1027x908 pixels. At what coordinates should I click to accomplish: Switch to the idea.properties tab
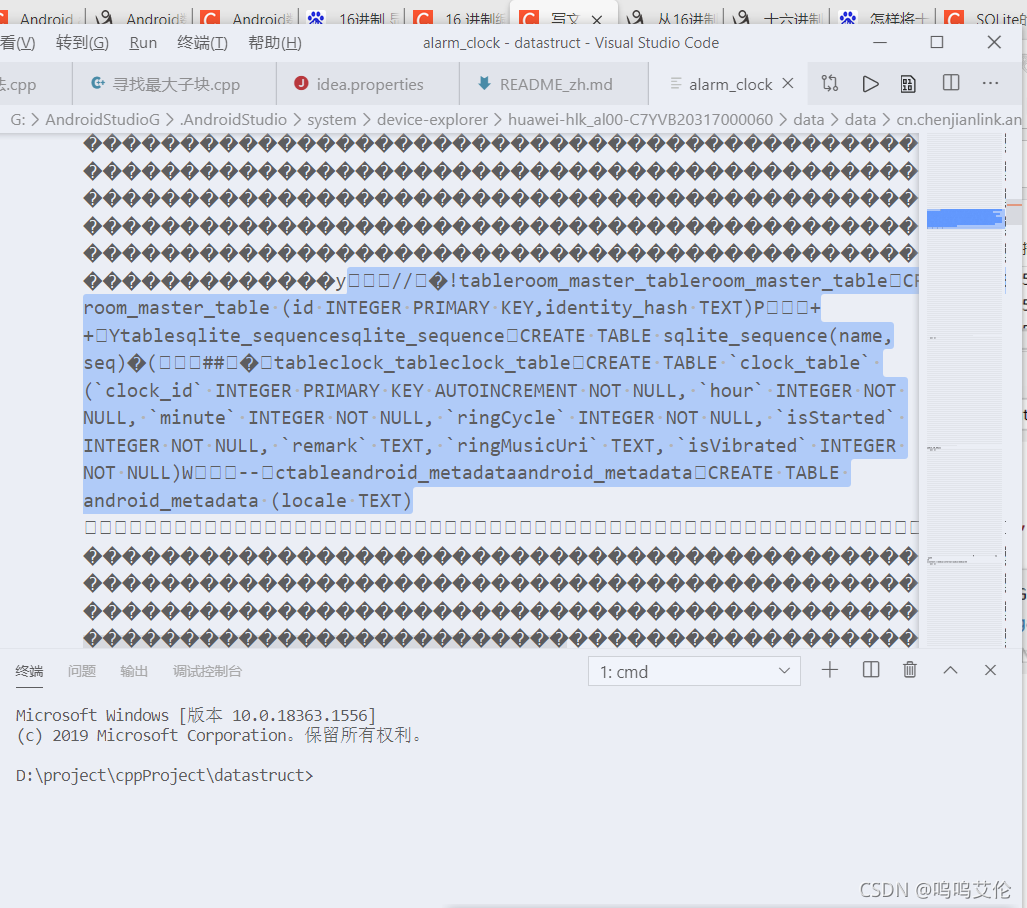tap(368, 84)
